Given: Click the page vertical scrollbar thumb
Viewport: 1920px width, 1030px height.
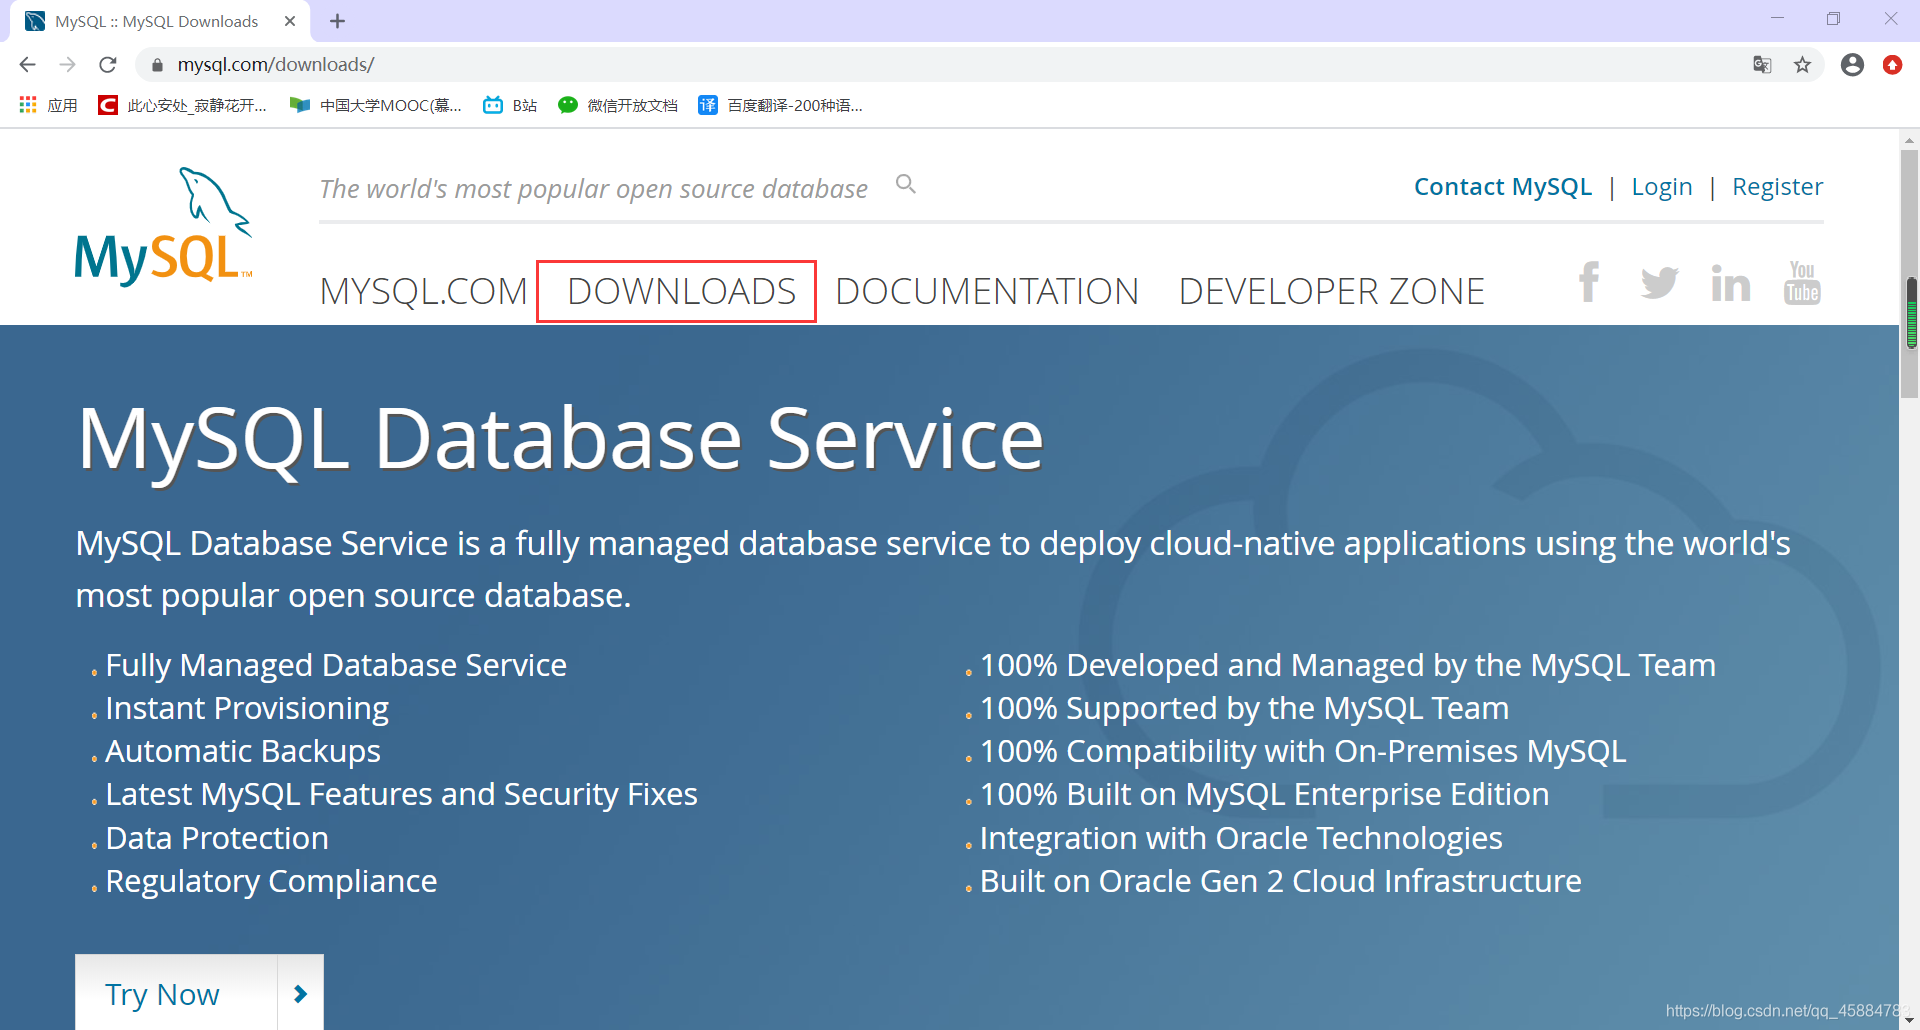Looking at the screenshot, I should 1910,275.
